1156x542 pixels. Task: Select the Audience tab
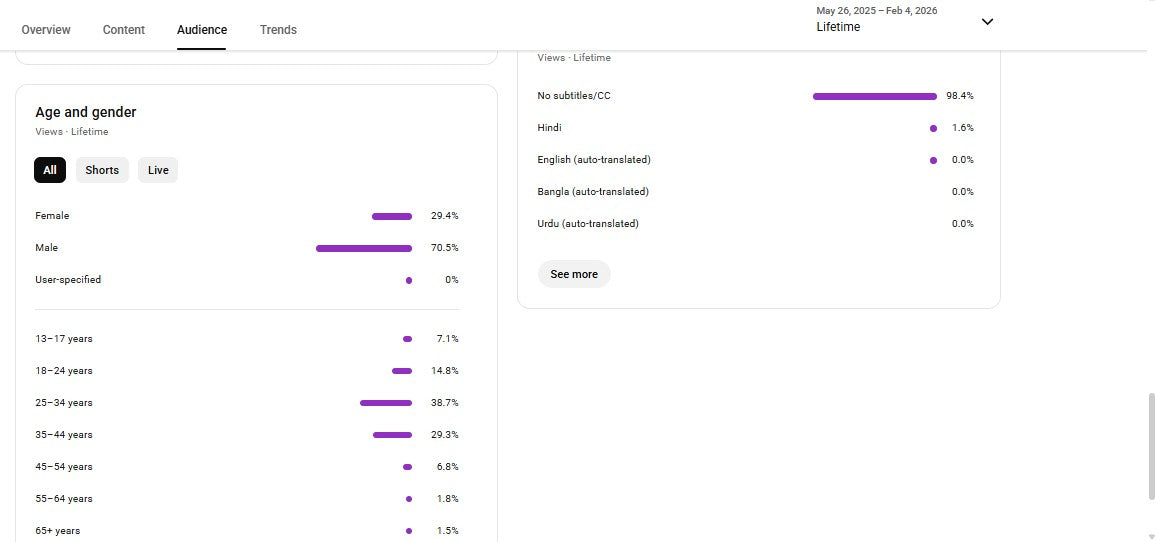tap(202, 30)
